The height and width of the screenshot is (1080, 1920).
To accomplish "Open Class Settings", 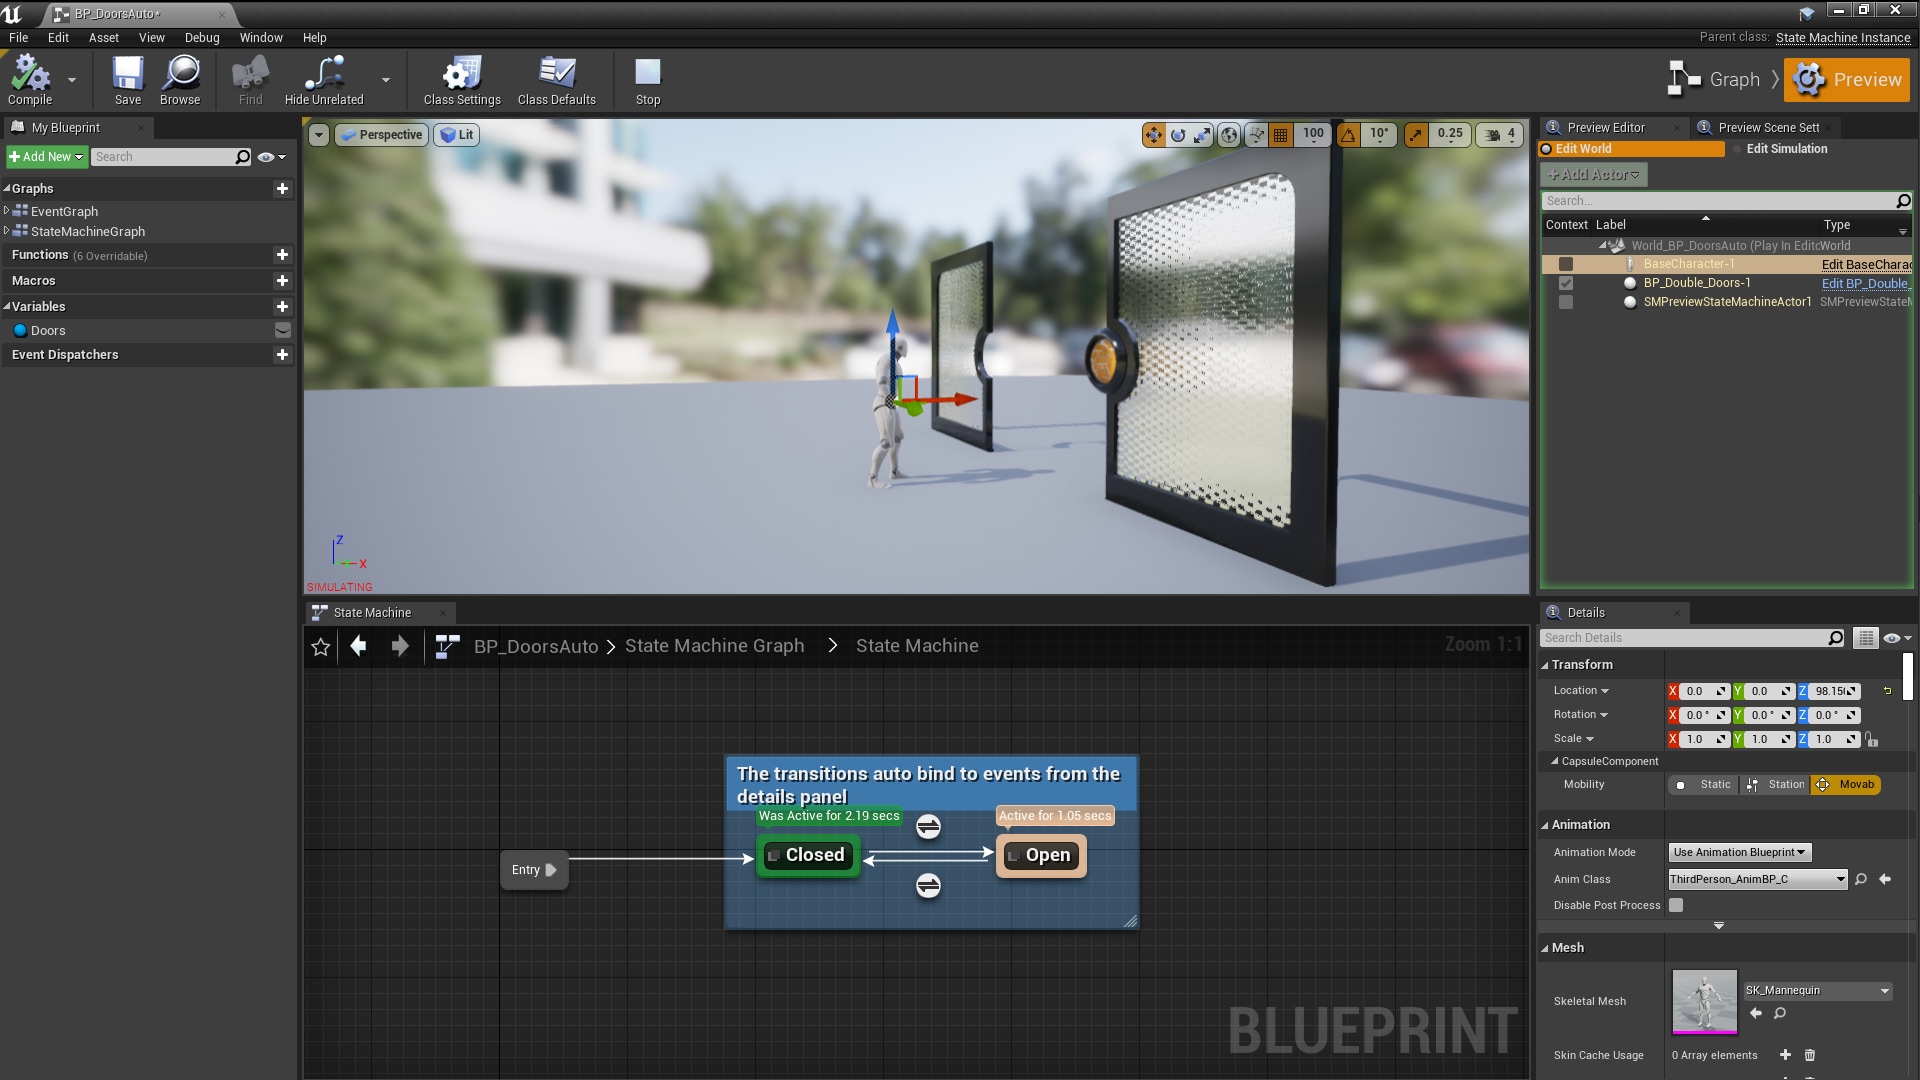I will pyautogui.click(x=461, y=80).
